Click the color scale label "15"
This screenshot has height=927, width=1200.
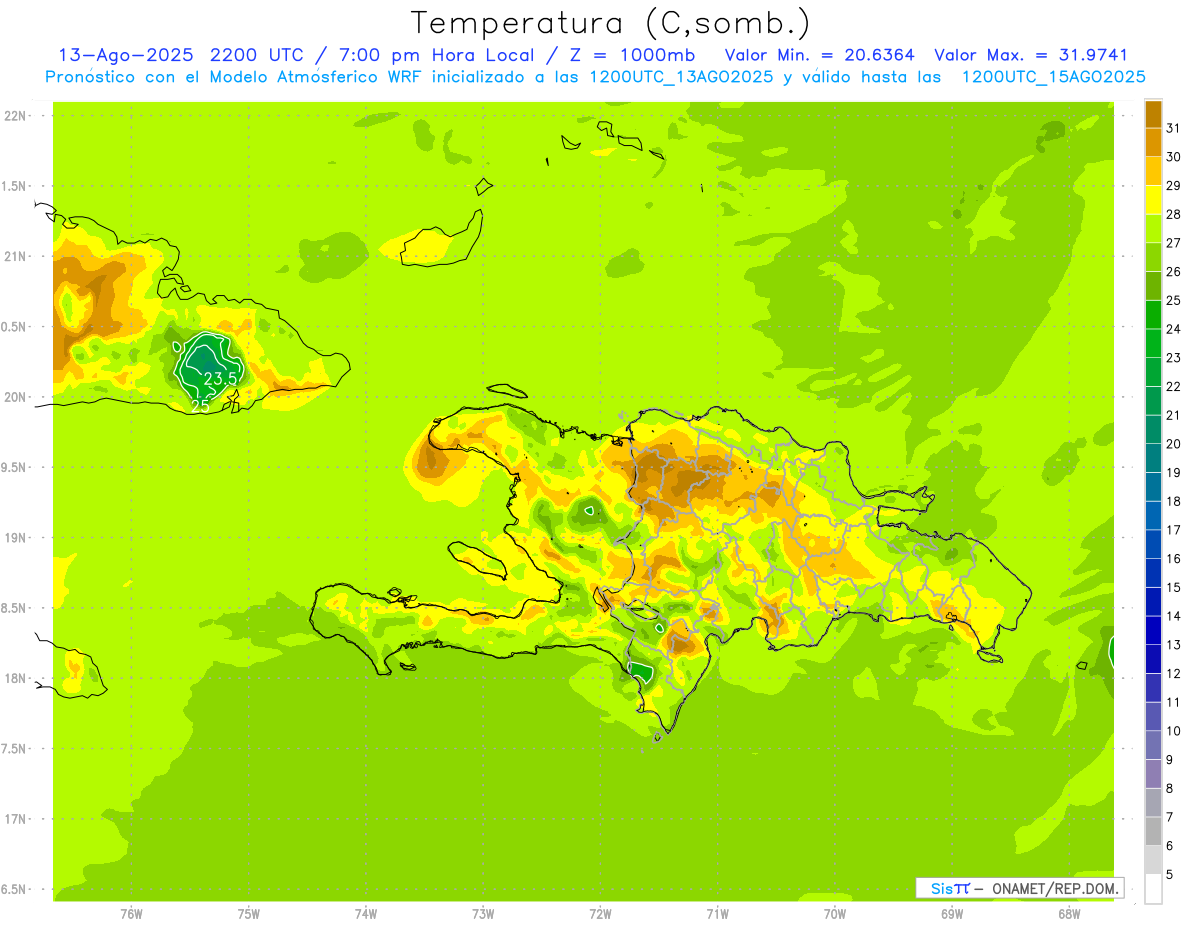[x=1174, y=587]
